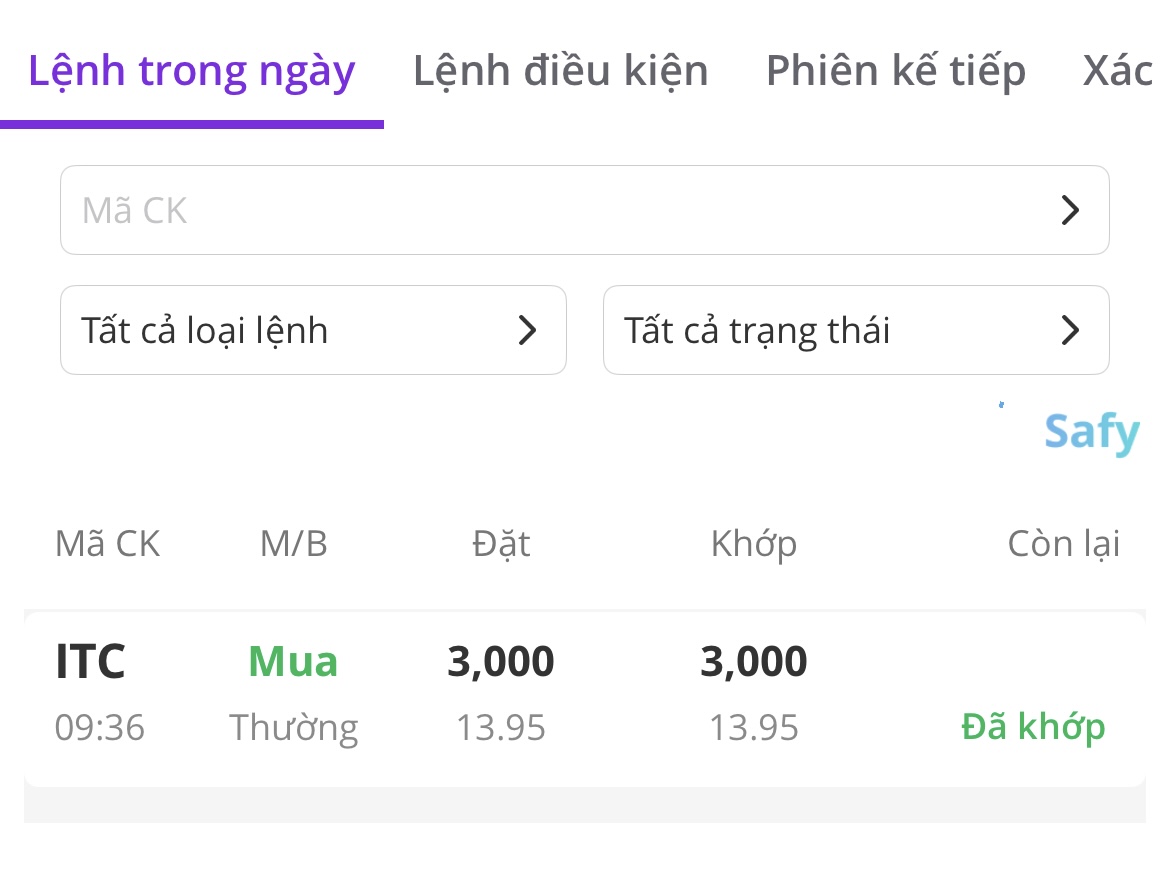This screenshot has height=873, width=1160.
Task: Tap the Safy logo
Action: click(1091, 433)
